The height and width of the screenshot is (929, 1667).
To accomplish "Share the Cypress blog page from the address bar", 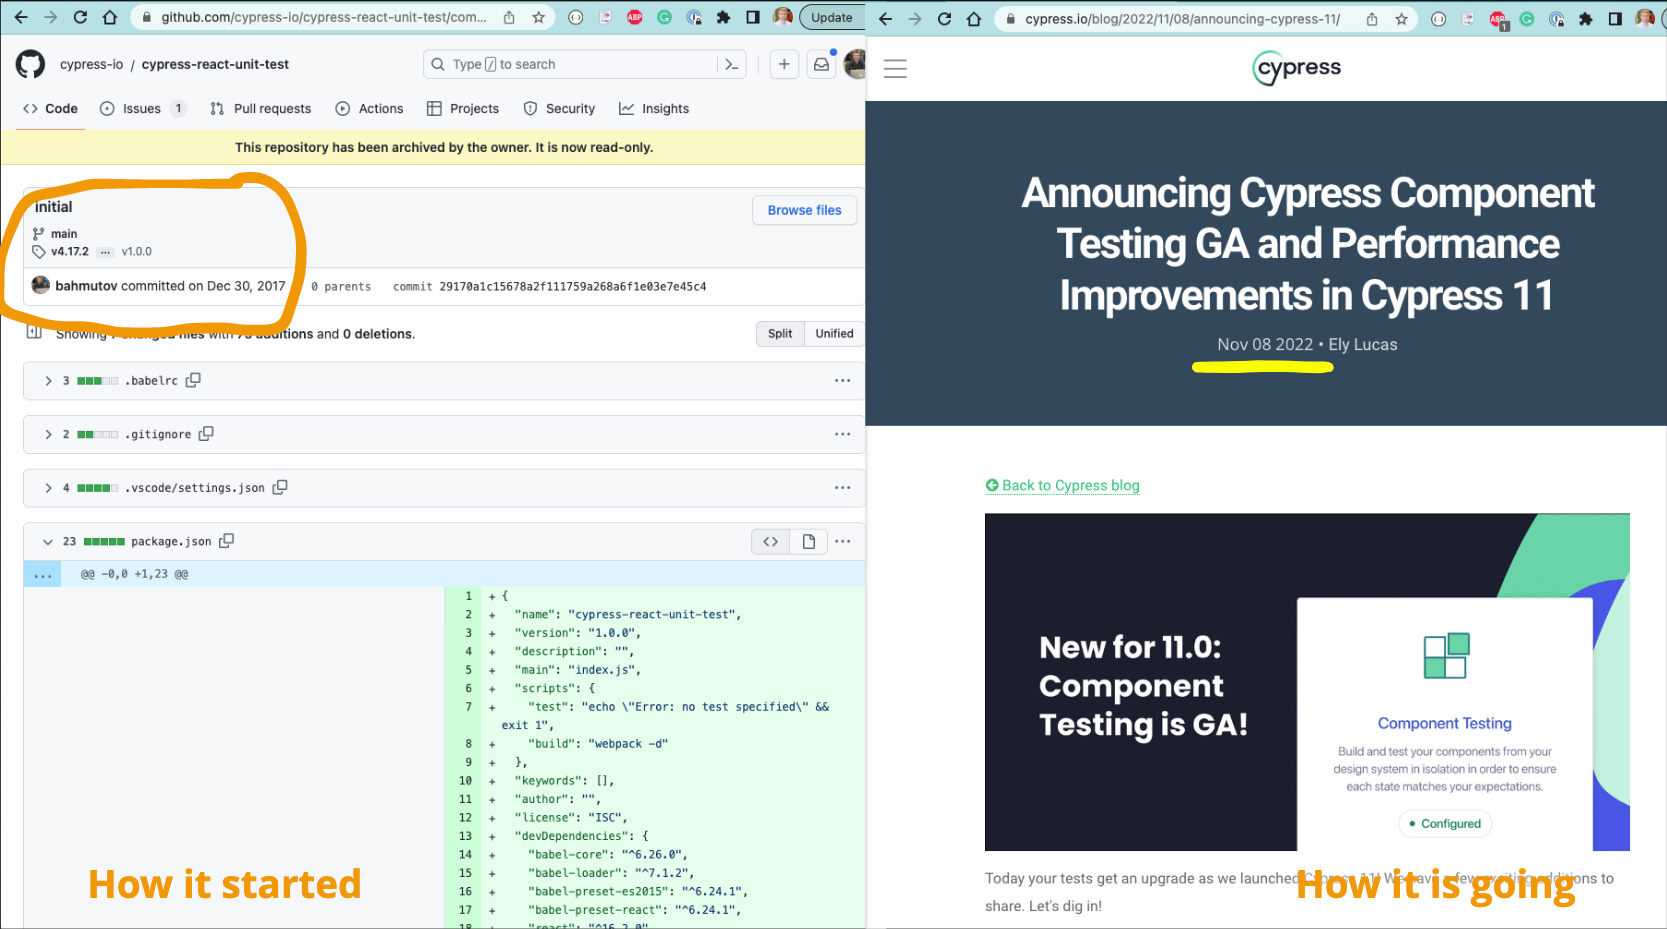I will 1372,19.
